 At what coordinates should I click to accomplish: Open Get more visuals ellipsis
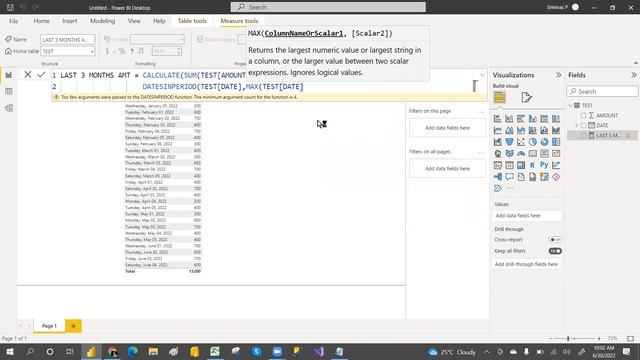click(x=509, y=188)
